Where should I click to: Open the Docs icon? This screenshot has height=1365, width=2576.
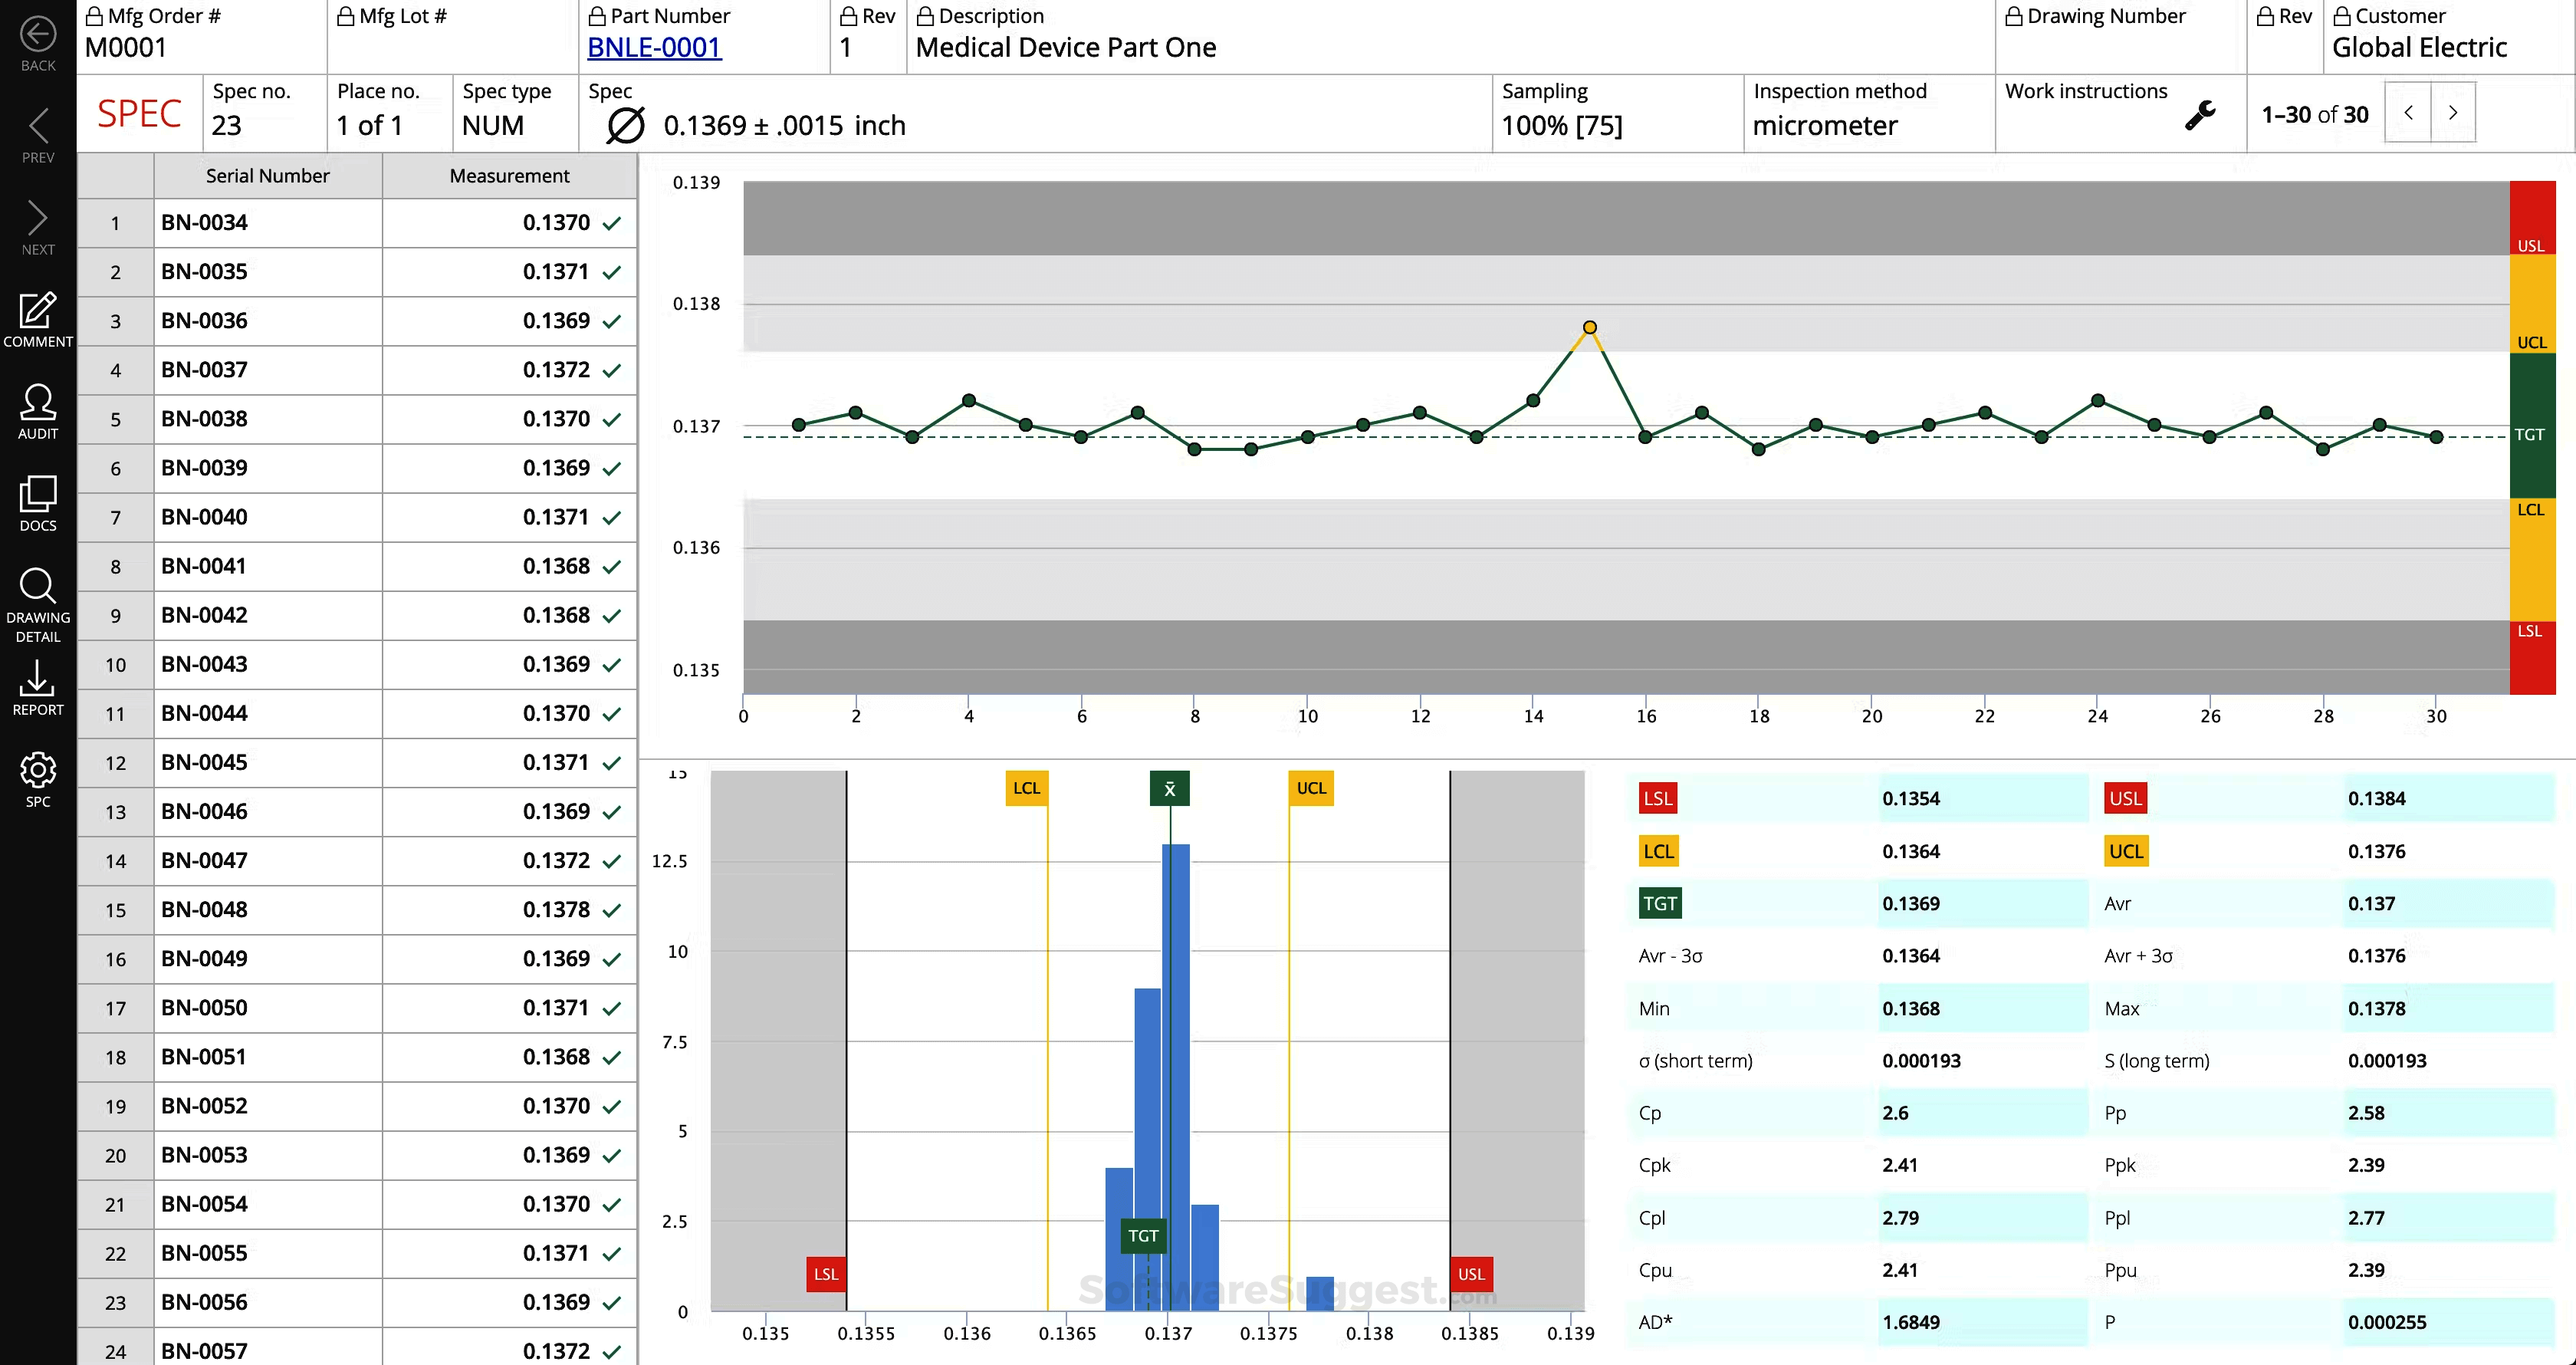38,495
